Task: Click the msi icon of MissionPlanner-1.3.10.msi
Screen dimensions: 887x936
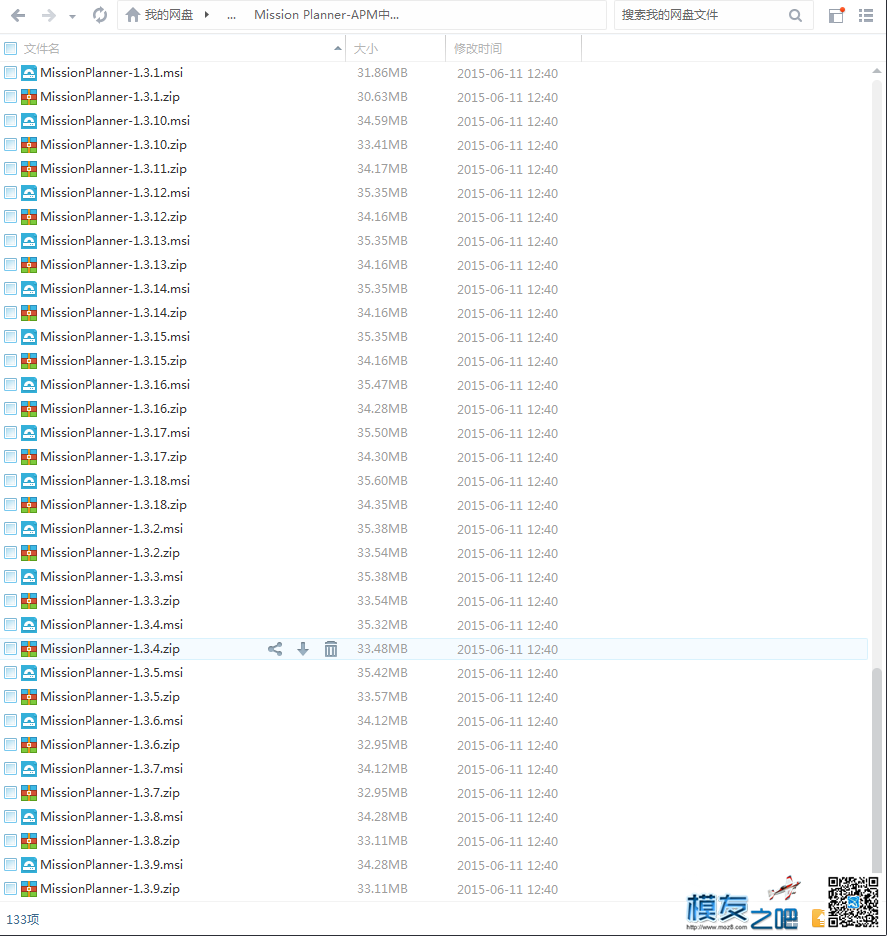Action: [x=29, y=121]
